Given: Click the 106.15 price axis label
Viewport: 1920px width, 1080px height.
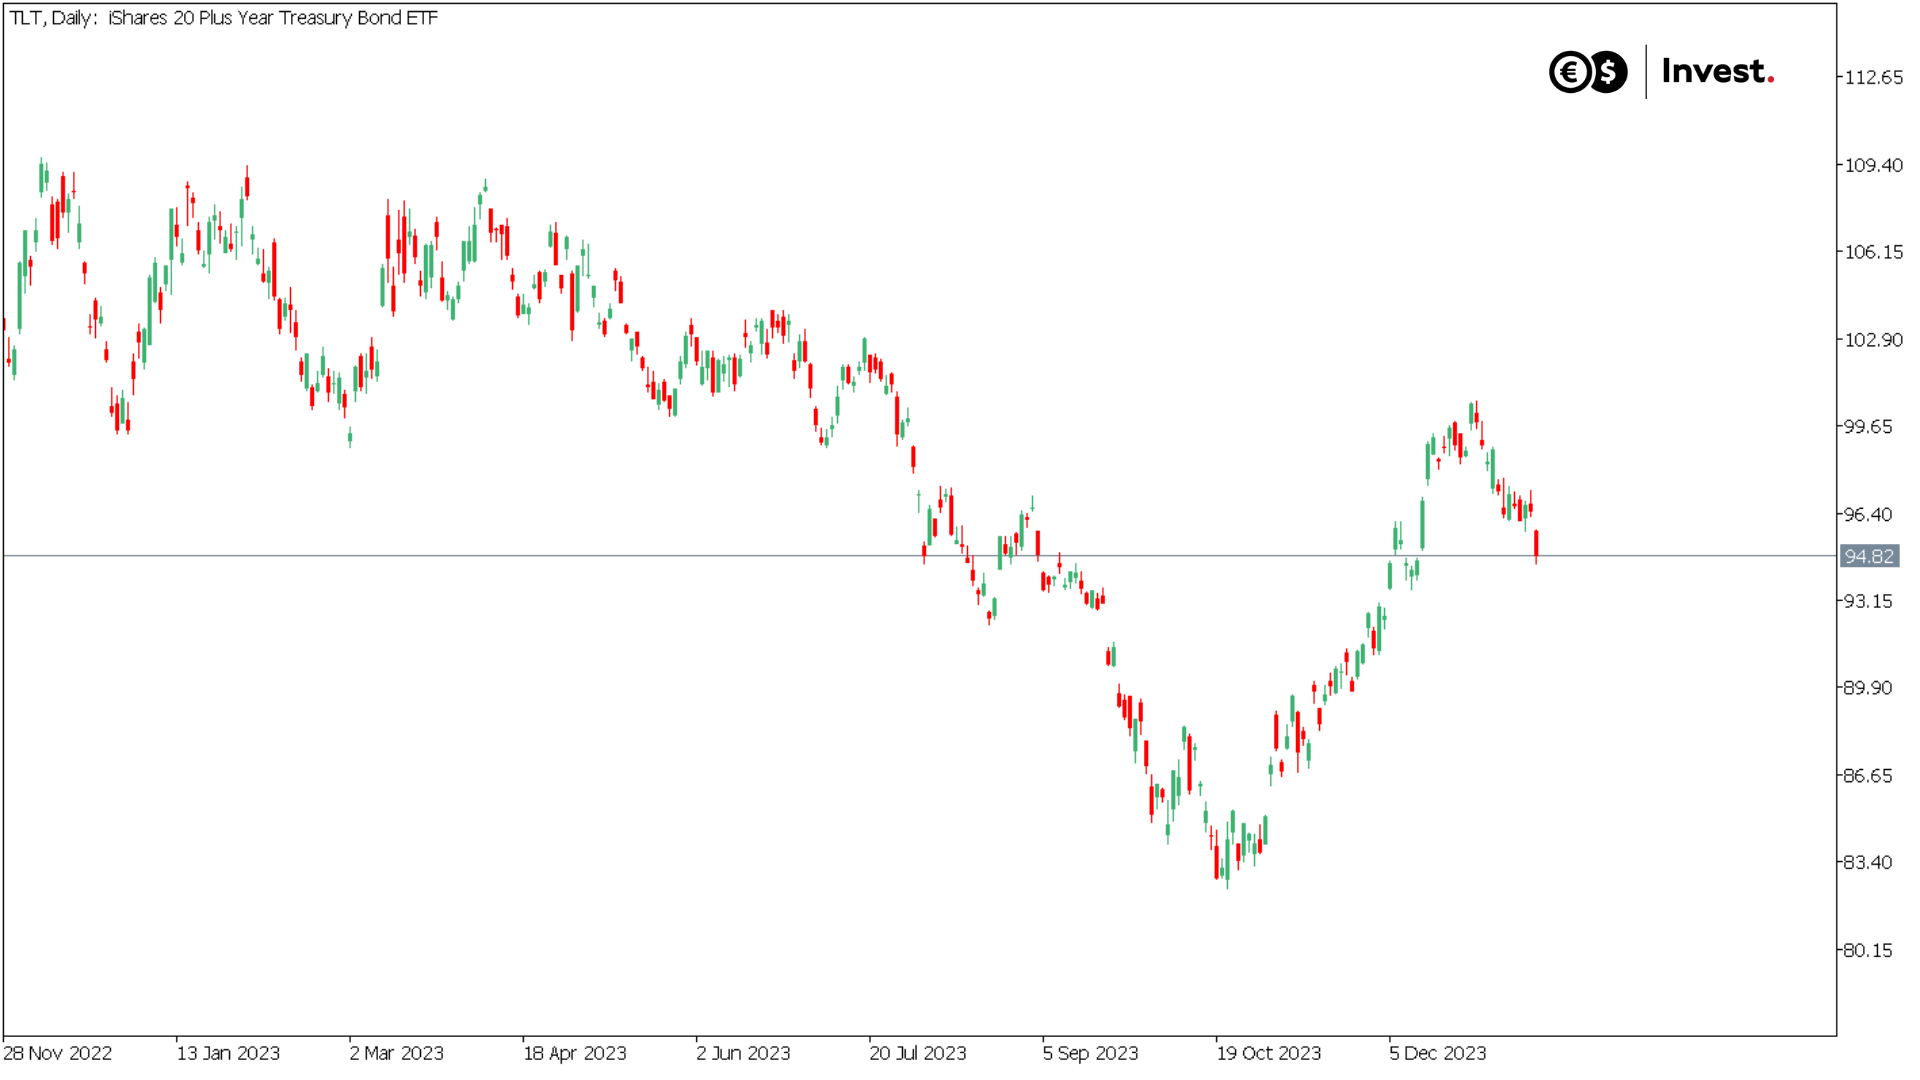Looking at the screenshot, I should 1874,252.
